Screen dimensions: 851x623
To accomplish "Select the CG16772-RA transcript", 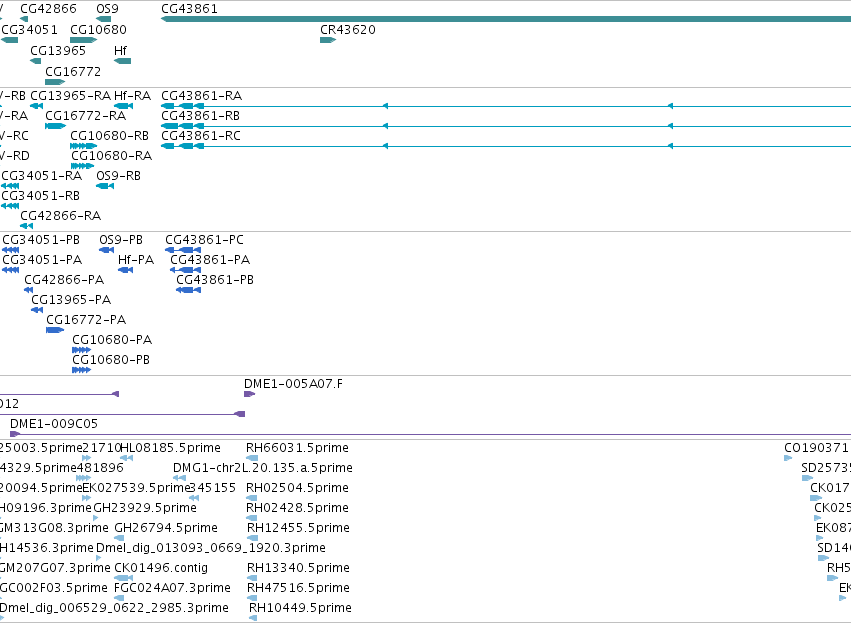I will [x=55, y=126].
